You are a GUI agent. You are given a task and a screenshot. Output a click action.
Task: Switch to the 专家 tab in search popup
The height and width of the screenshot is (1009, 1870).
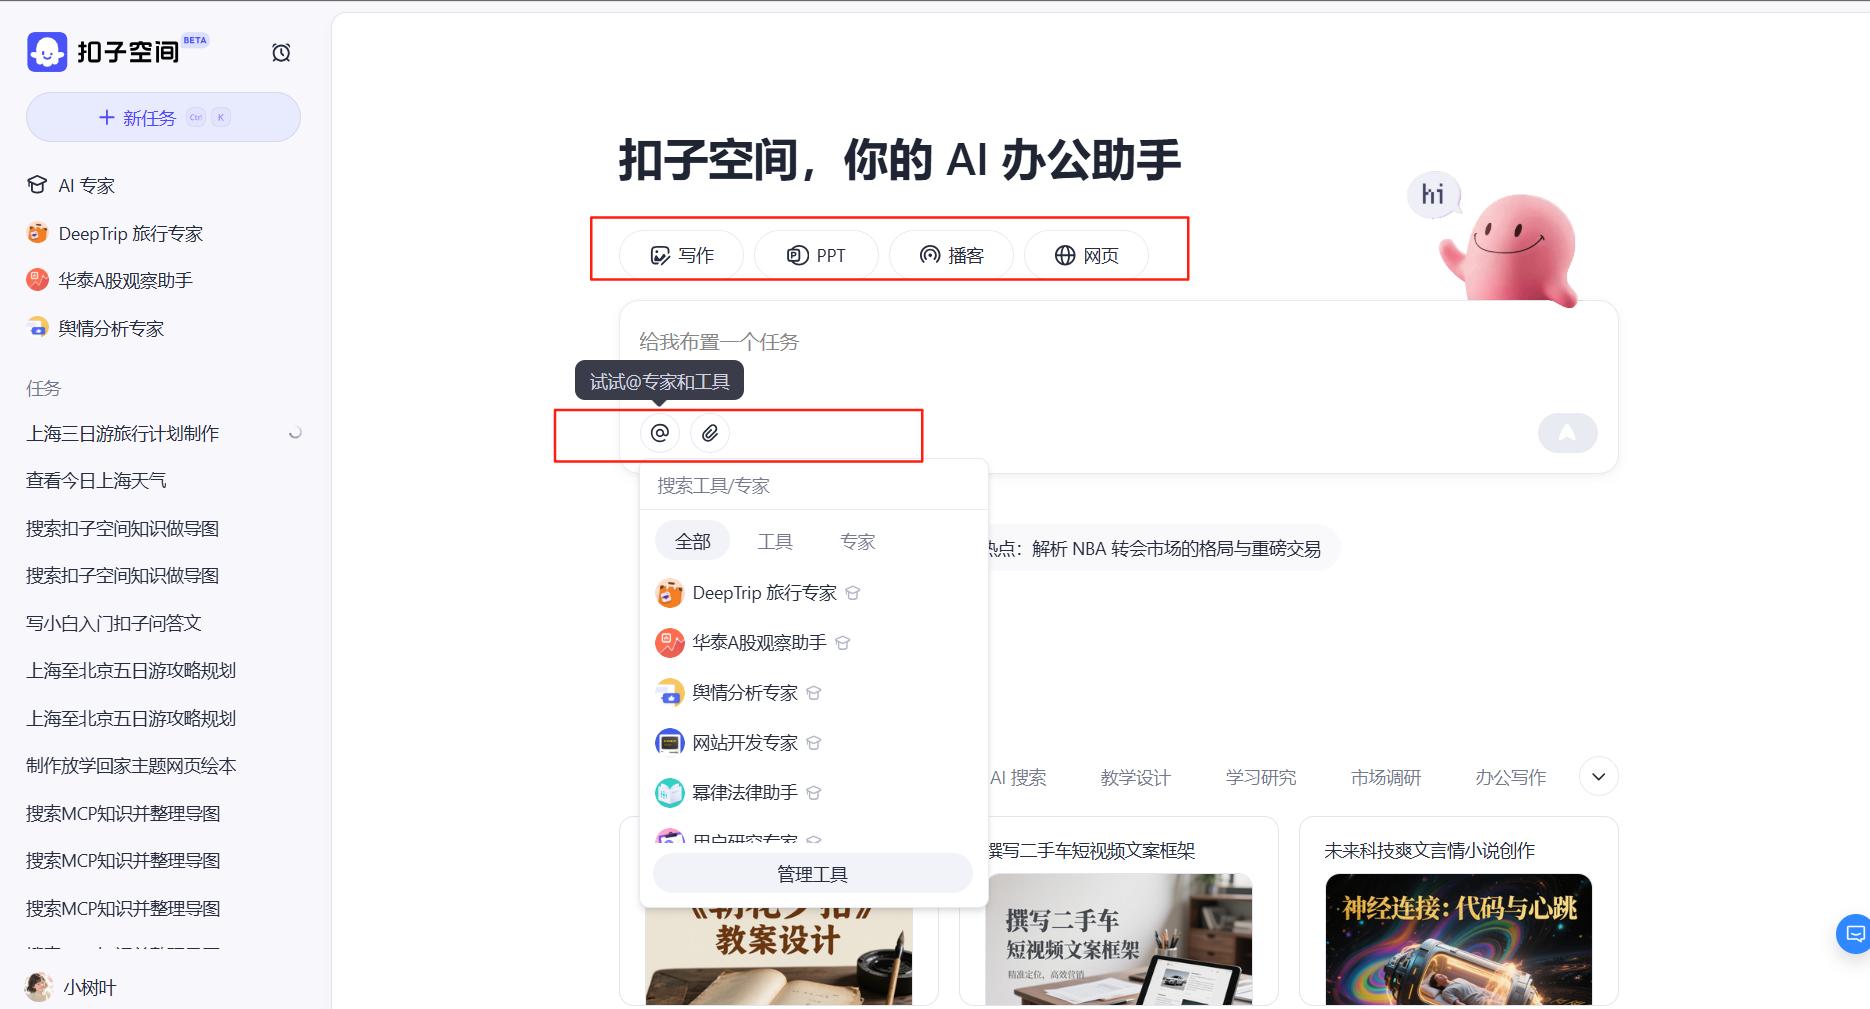(x=857, y=541)
